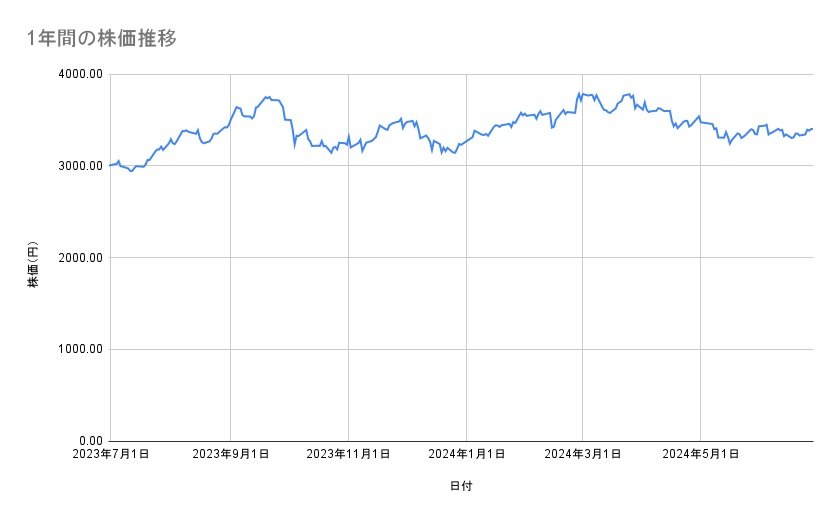Screen dimensions: 839x519
Task: Select the 2024年1月1日 x-axis label
Action: [x=466, y=455]
